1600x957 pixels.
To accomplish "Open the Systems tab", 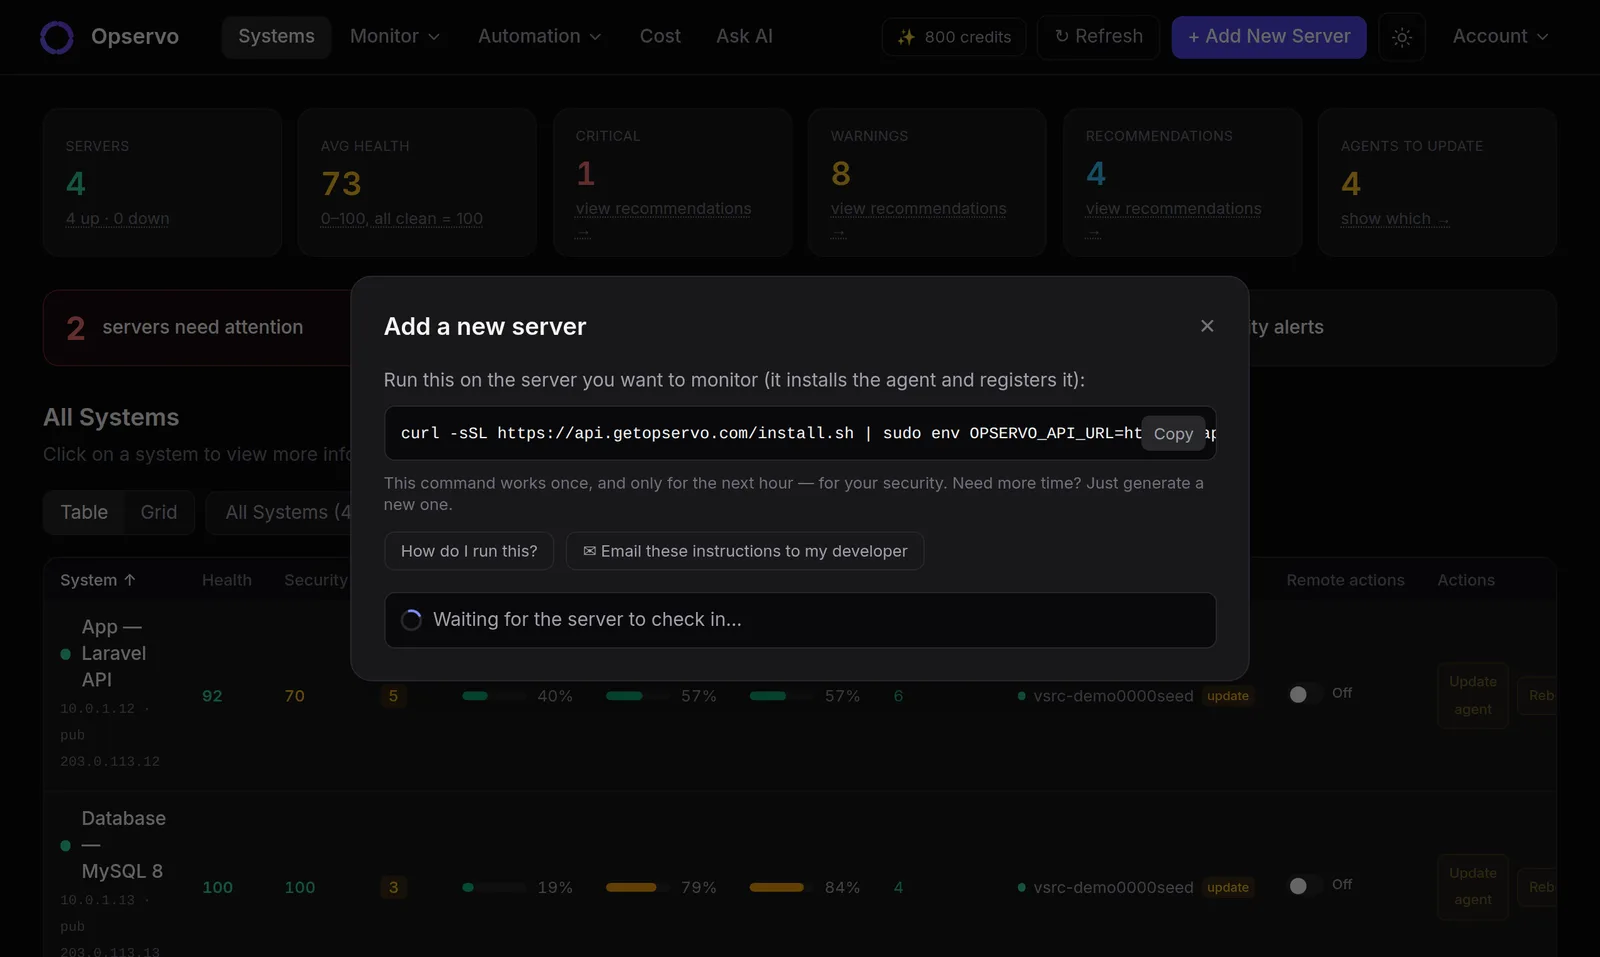I will (276, 37).
